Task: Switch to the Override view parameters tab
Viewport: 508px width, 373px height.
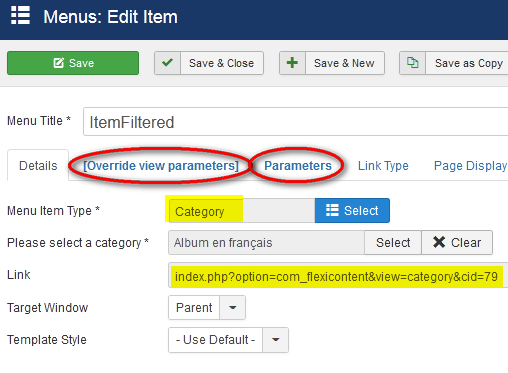Action: (161, 166)
